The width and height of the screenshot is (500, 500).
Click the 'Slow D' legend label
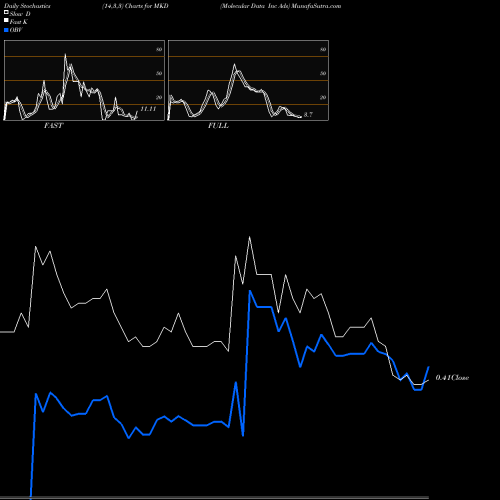[20, 14]
